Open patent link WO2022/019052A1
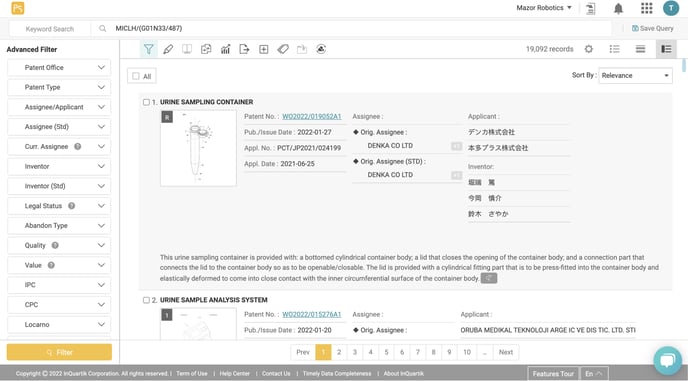The image size is (688, 381). (x=312, y=117)
